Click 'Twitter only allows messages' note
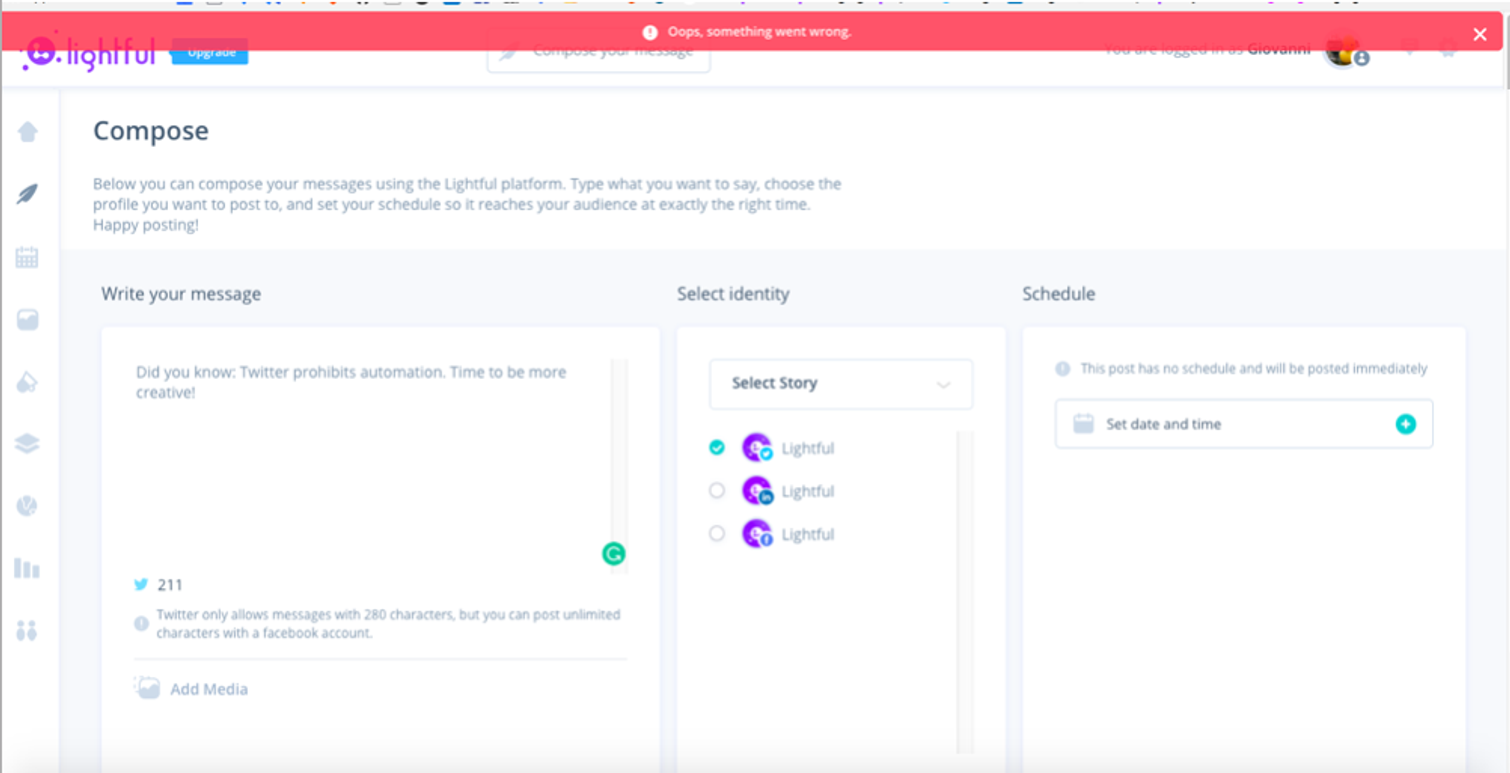1510x773 pixels. (x=388, y=623)
